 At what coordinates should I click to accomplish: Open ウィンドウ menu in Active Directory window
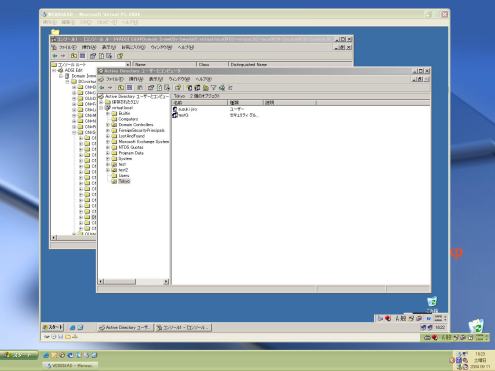tap(179, 79)
